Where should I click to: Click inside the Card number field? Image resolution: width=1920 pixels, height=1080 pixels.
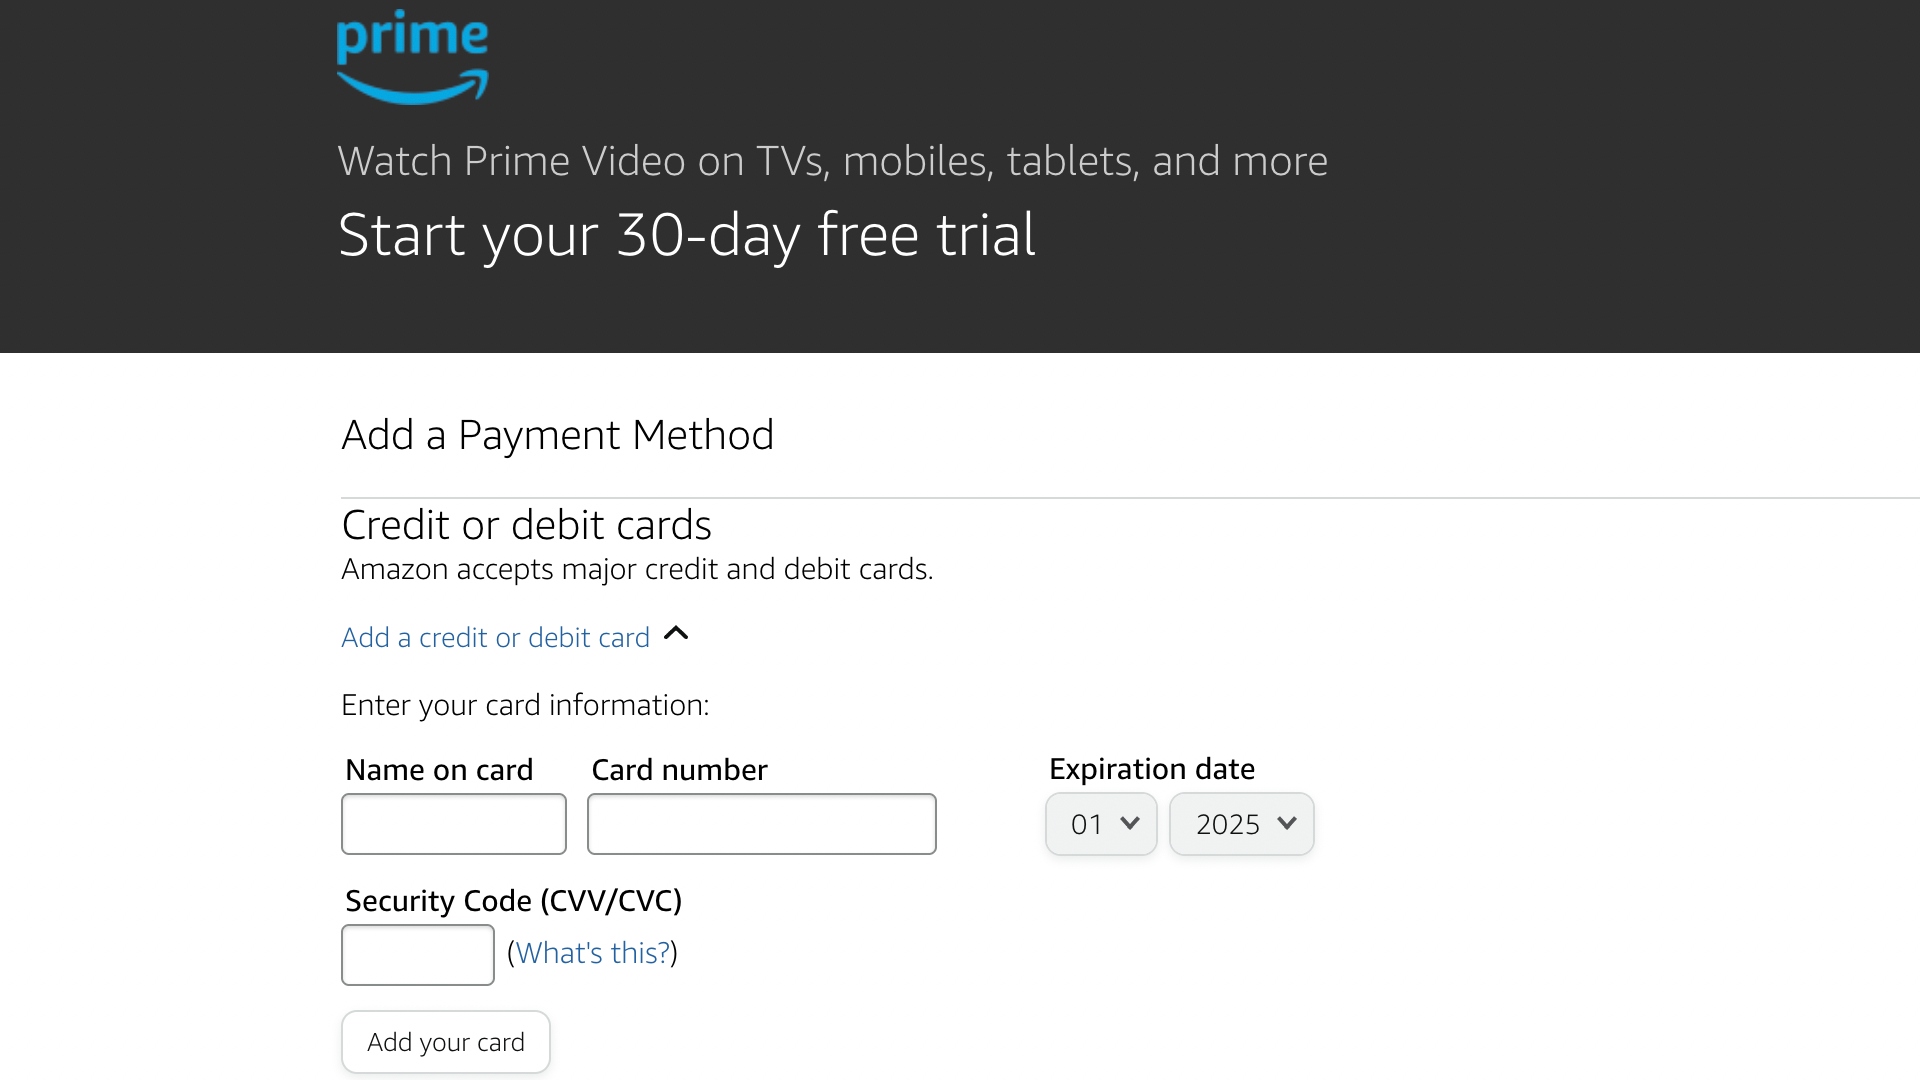pyautogui.click(x=761, y=824)
